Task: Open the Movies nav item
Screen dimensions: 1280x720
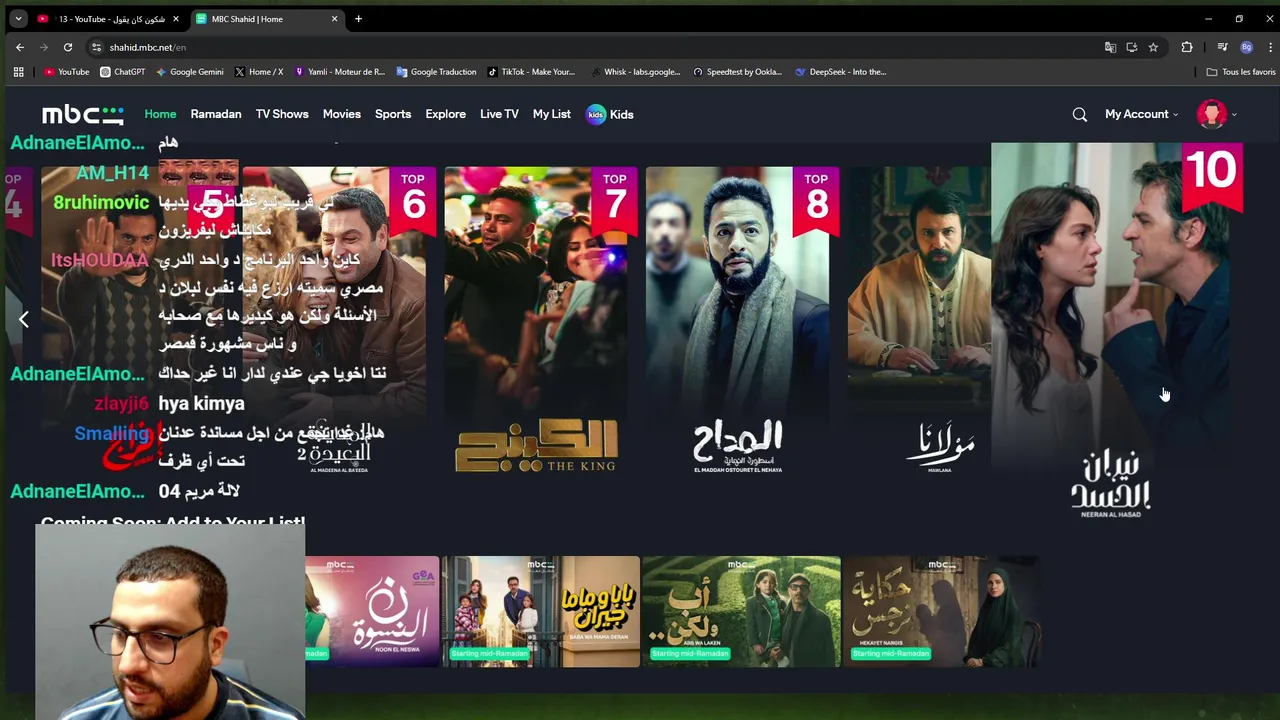Action: click(x=342, y=114)
